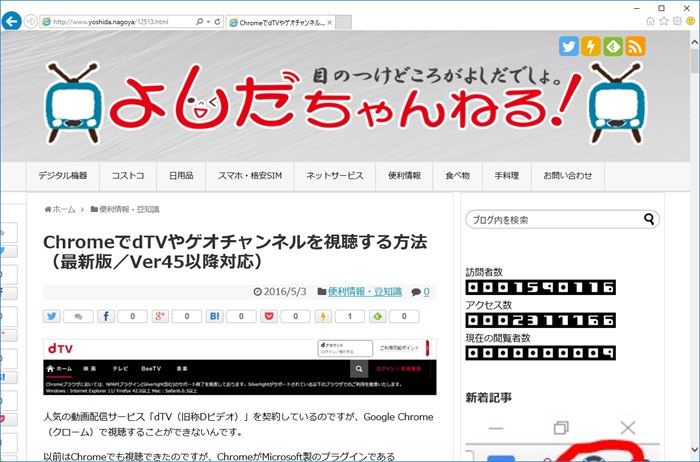The image size is (700, 462).
Task: Click the アクセス数 counter 0002311166
Action: coord(541,320)
